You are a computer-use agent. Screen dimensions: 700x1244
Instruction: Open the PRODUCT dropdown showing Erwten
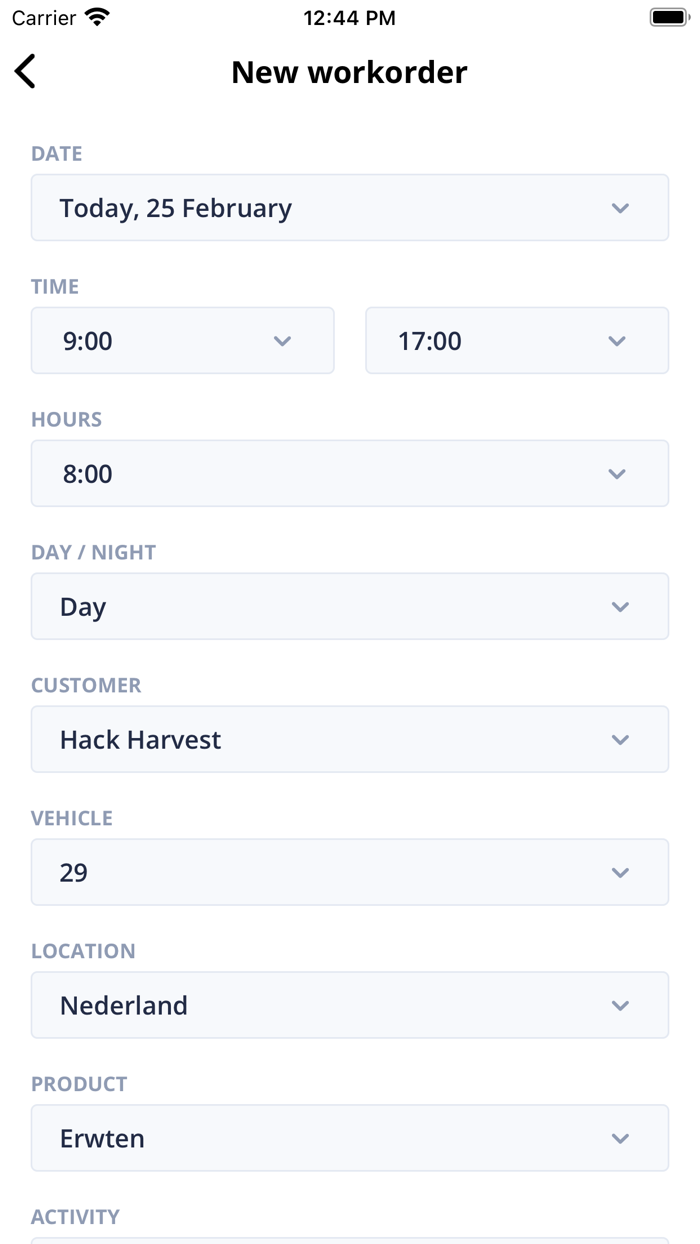350,1138
